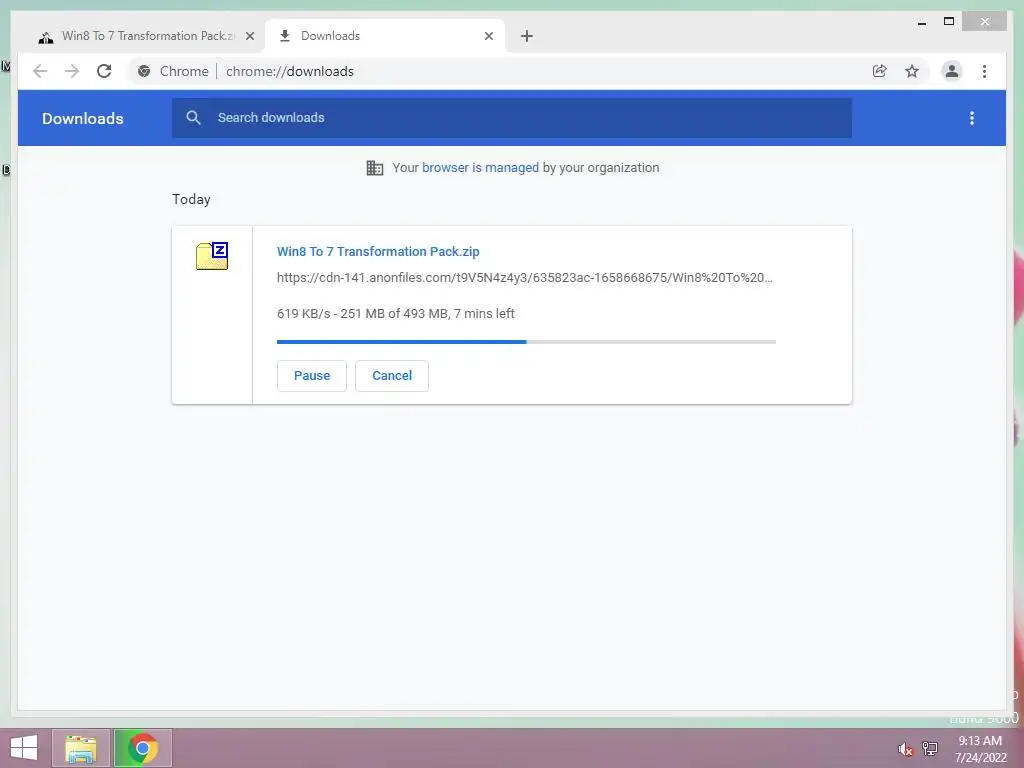Open a new tab with the plus button

tap(527, 36)
